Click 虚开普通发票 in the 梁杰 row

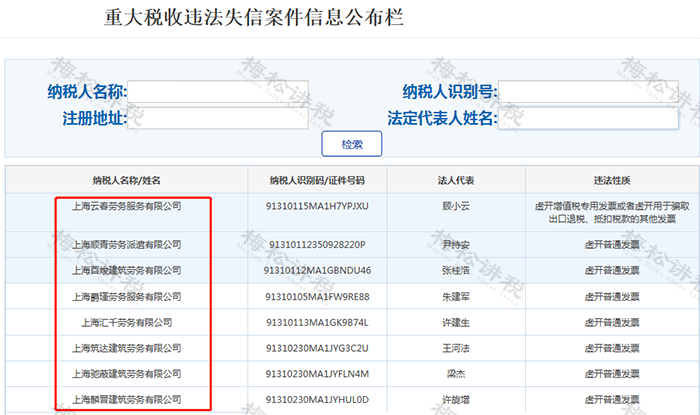612,374
